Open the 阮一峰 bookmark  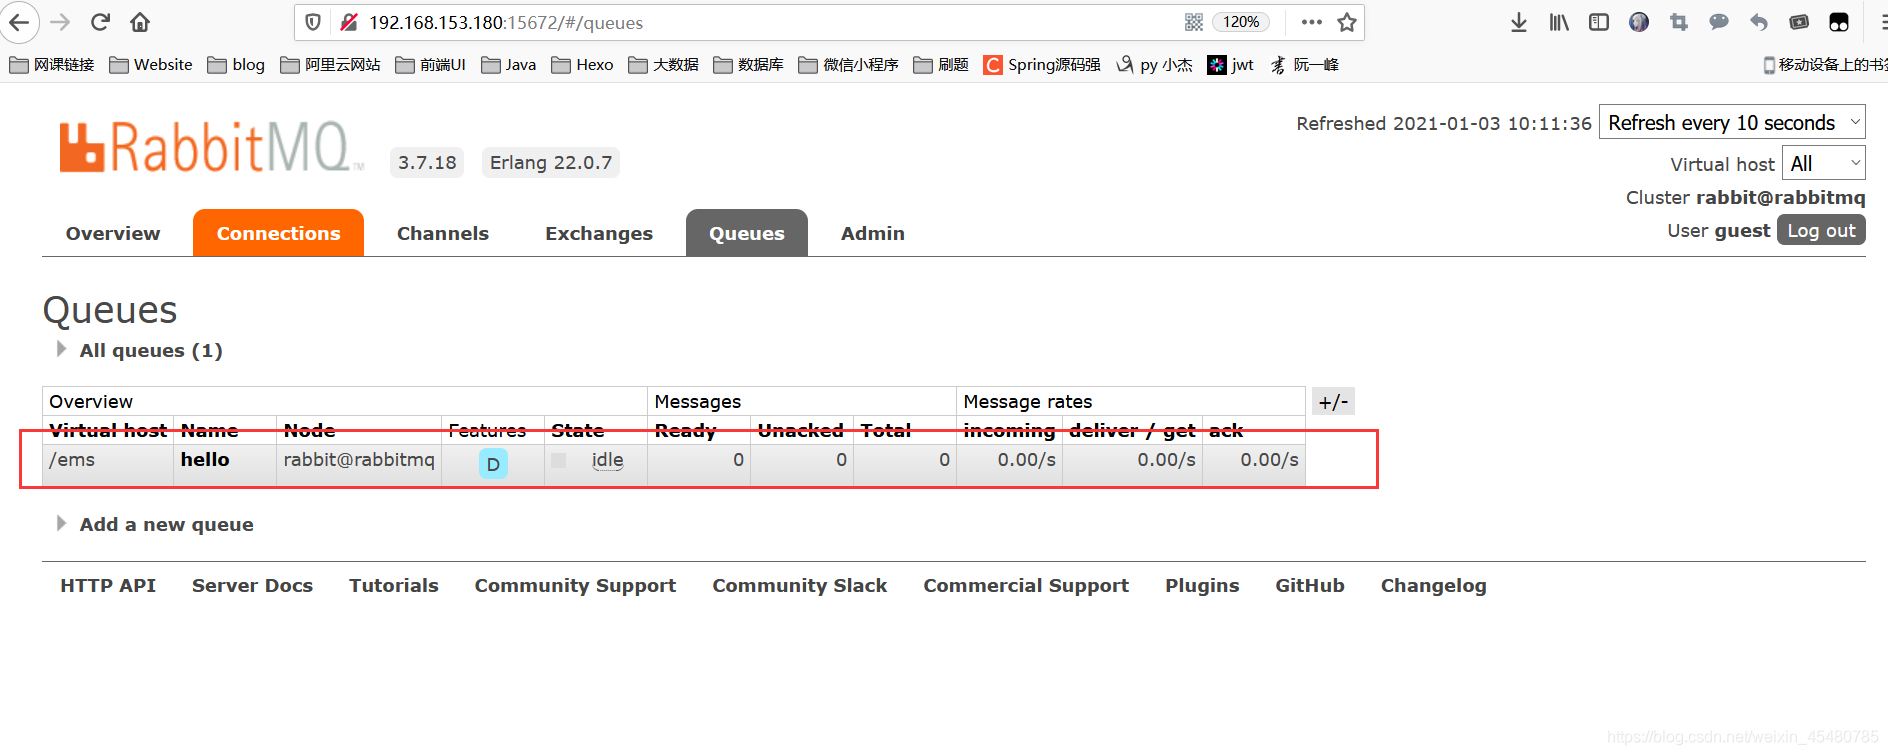click(x=1304, y=65)
